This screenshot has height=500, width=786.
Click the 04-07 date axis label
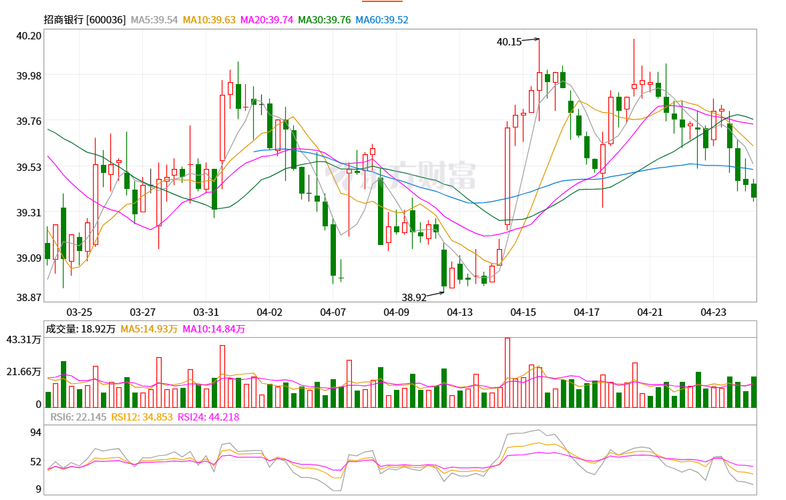point(333,312)
